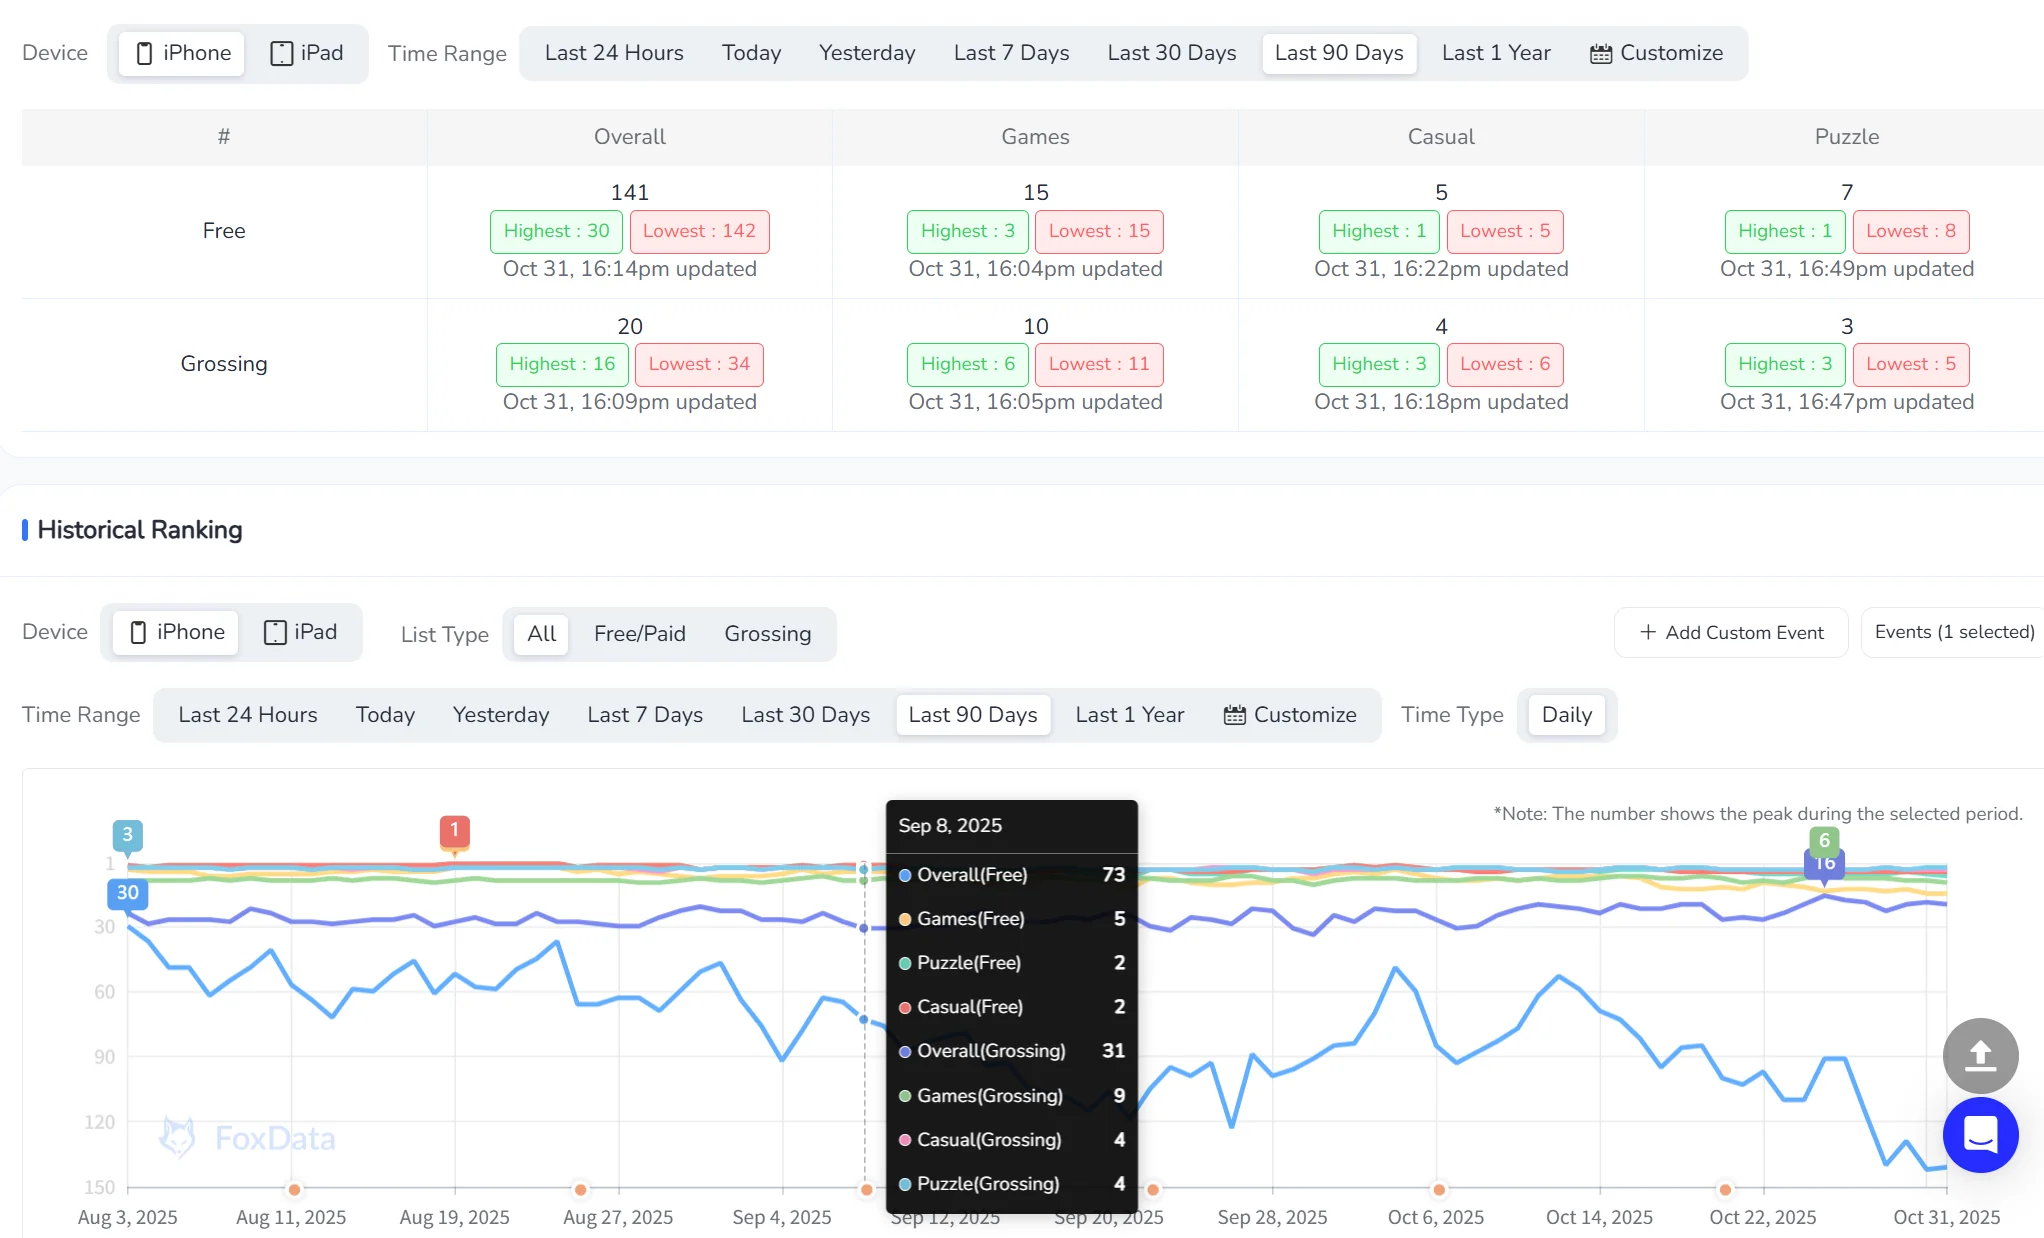Choose Free/Paid list type
This screenshot has width=2044, height=1238.
(x=639, y=634)
